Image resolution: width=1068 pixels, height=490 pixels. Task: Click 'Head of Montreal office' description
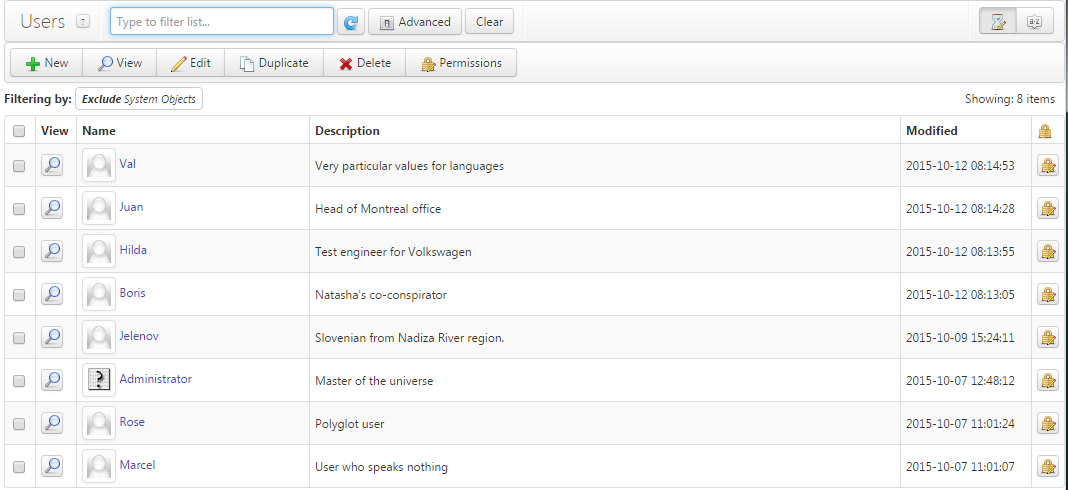click(x=378, y=209)
